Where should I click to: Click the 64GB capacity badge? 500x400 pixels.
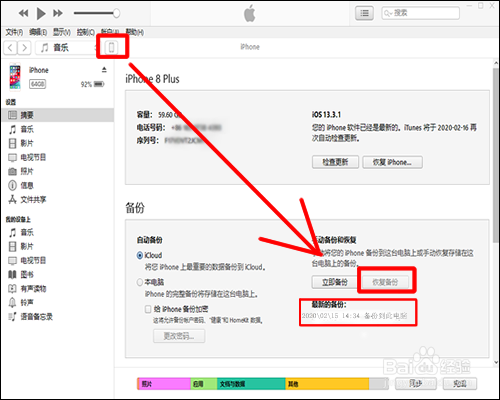coord(37,84)
